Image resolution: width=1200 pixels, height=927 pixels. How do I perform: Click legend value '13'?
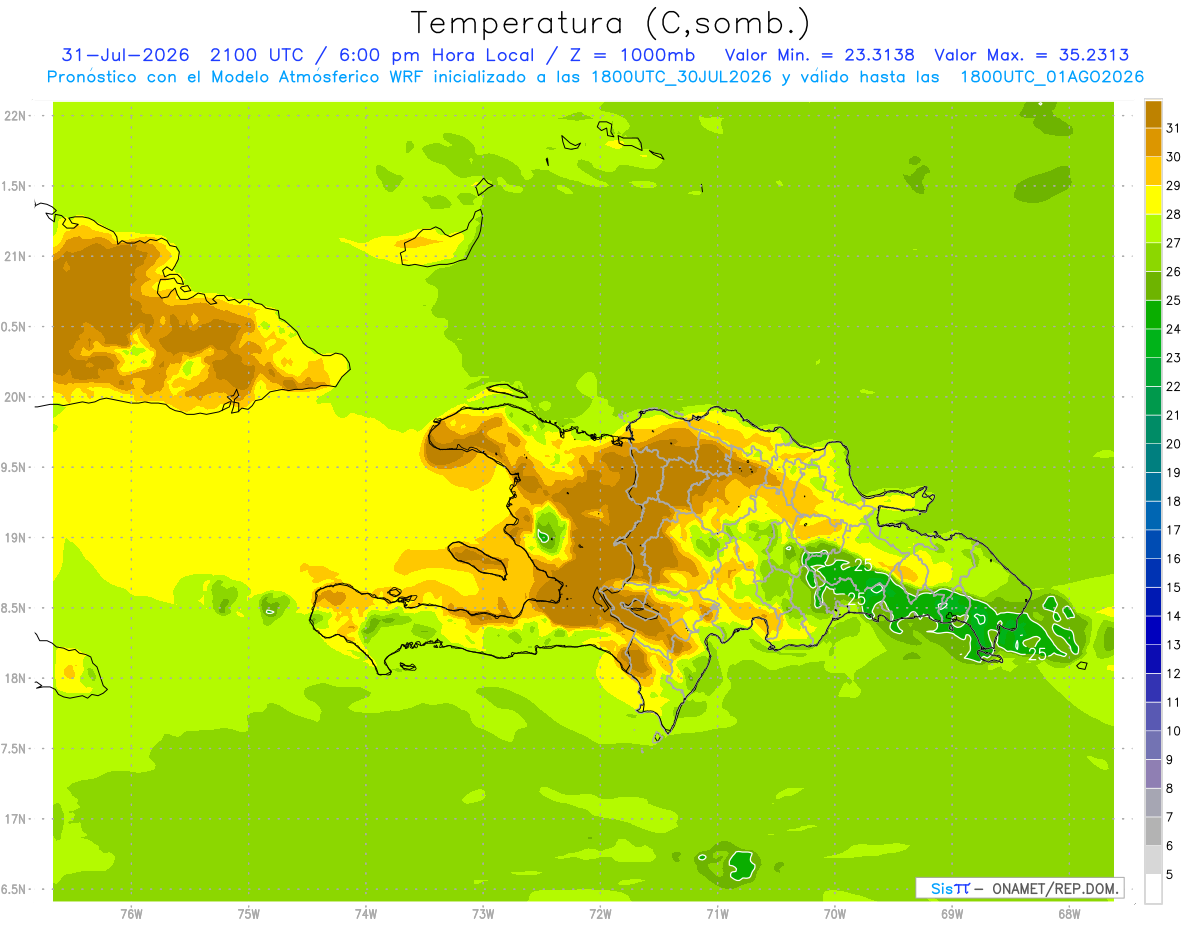pos(1174,645)
